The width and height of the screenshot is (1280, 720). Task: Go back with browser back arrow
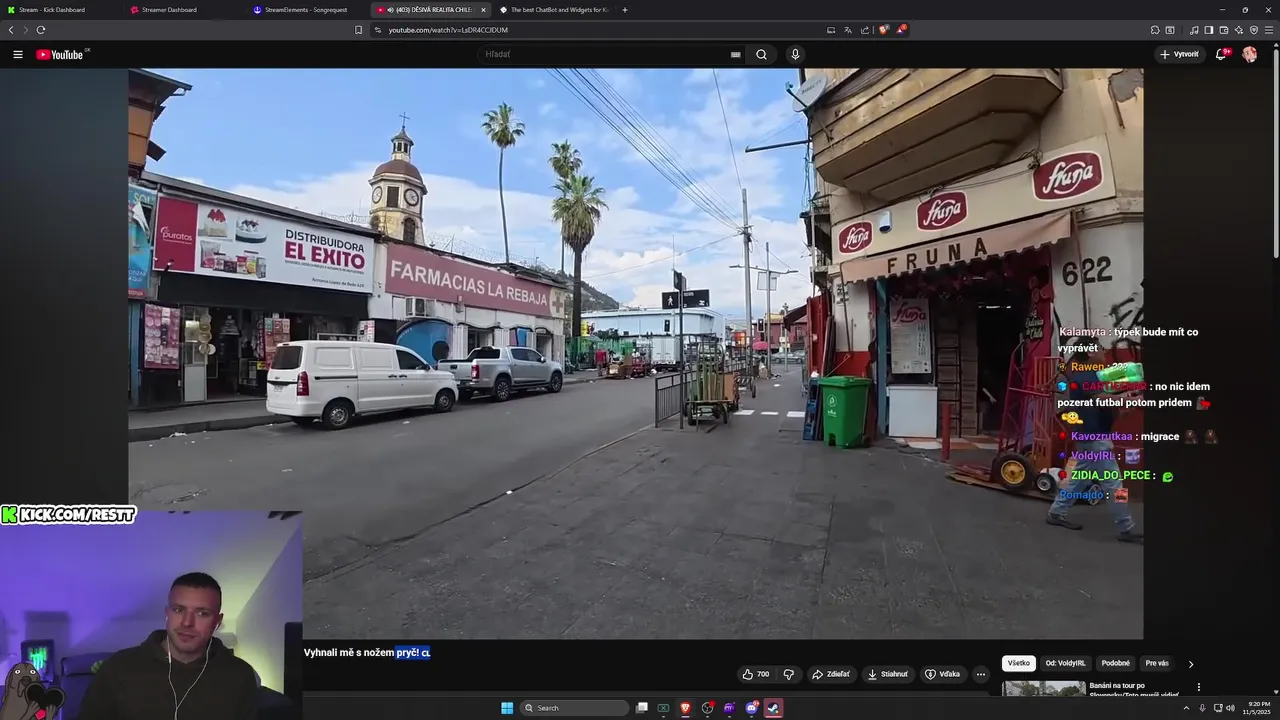coord(11,30)
